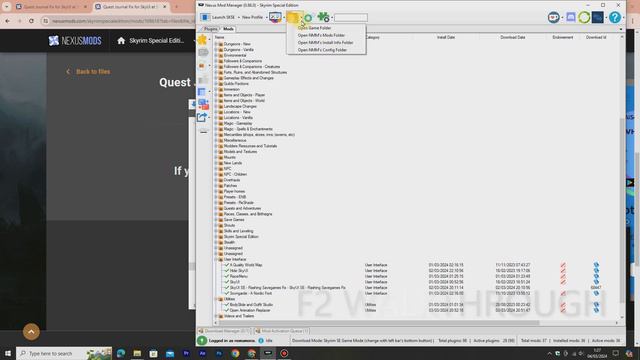Click the browser home icon beside Skyrim Special Edition
The image size is (640, 360).
click(121, 40)
